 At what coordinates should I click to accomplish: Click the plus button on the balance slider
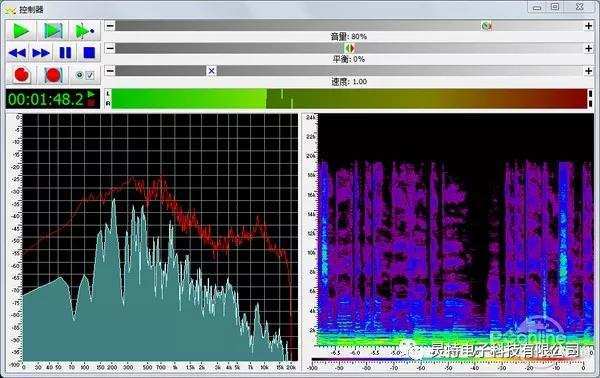pyautogui.click(x=589, y=48)
